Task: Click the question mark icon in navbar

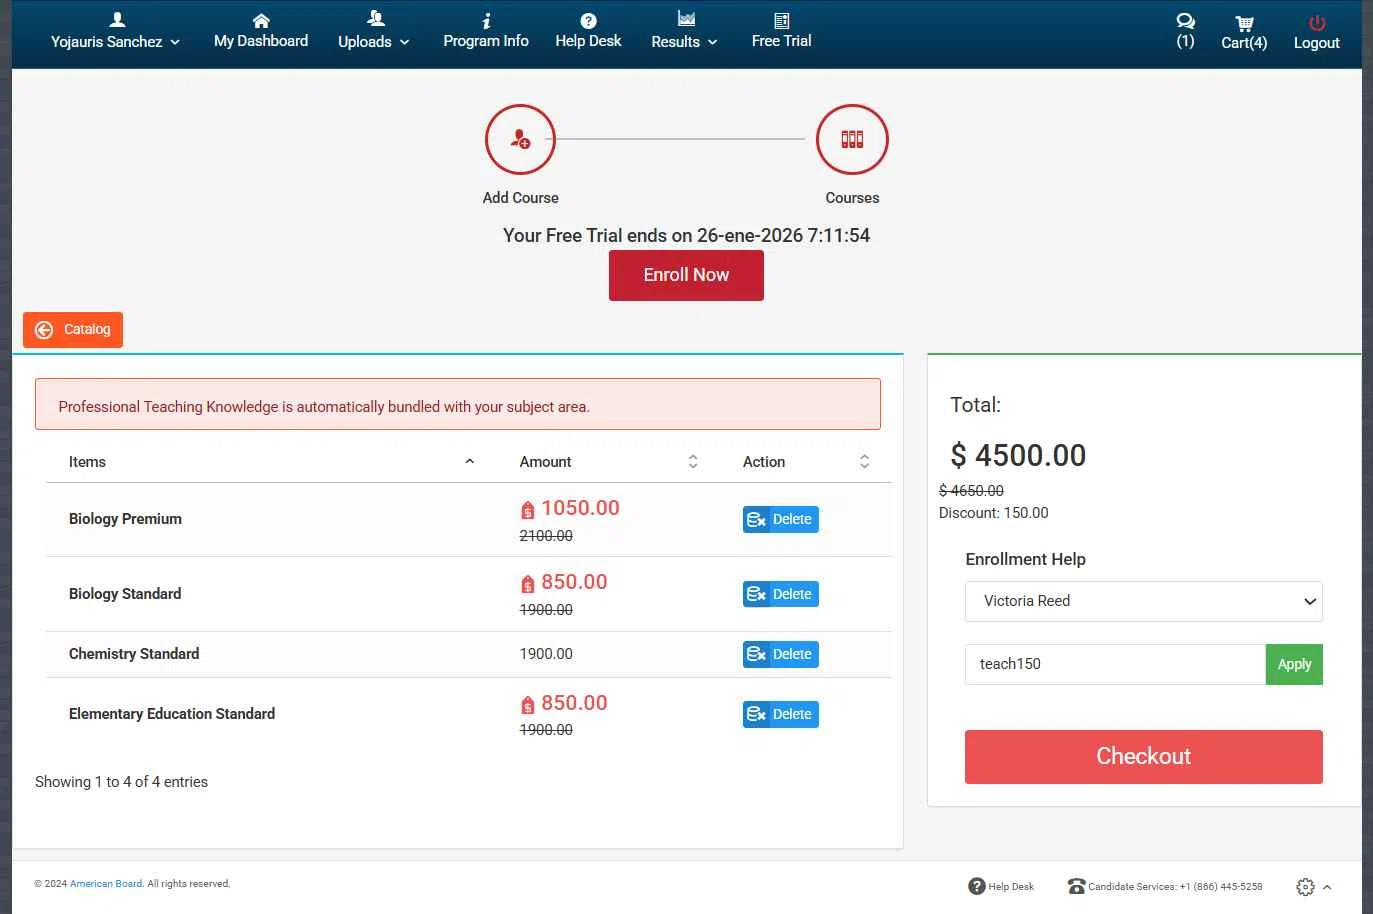Action: coord(588,20)
